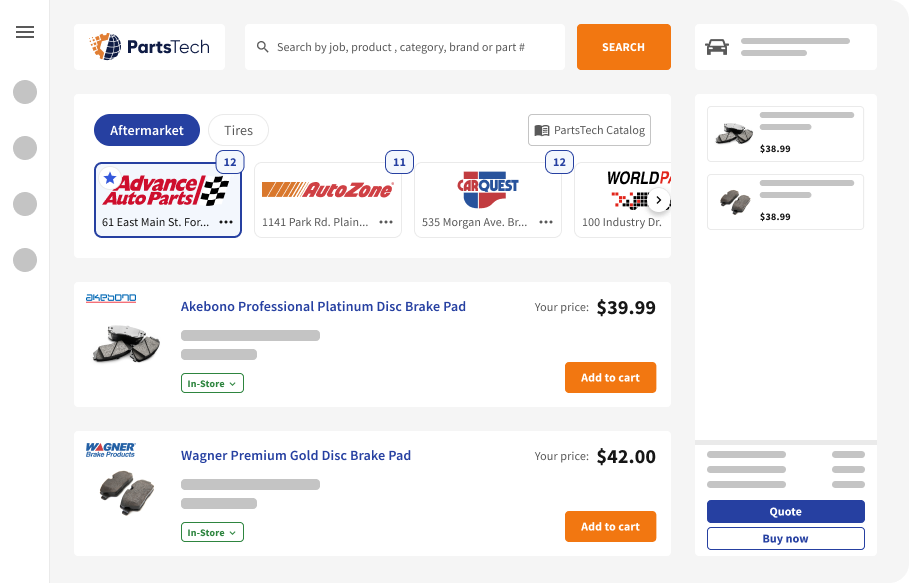Expand In-Store dropdown for Wagner pad
Viewport: 909px width, 583px height.
pos(212,532)
